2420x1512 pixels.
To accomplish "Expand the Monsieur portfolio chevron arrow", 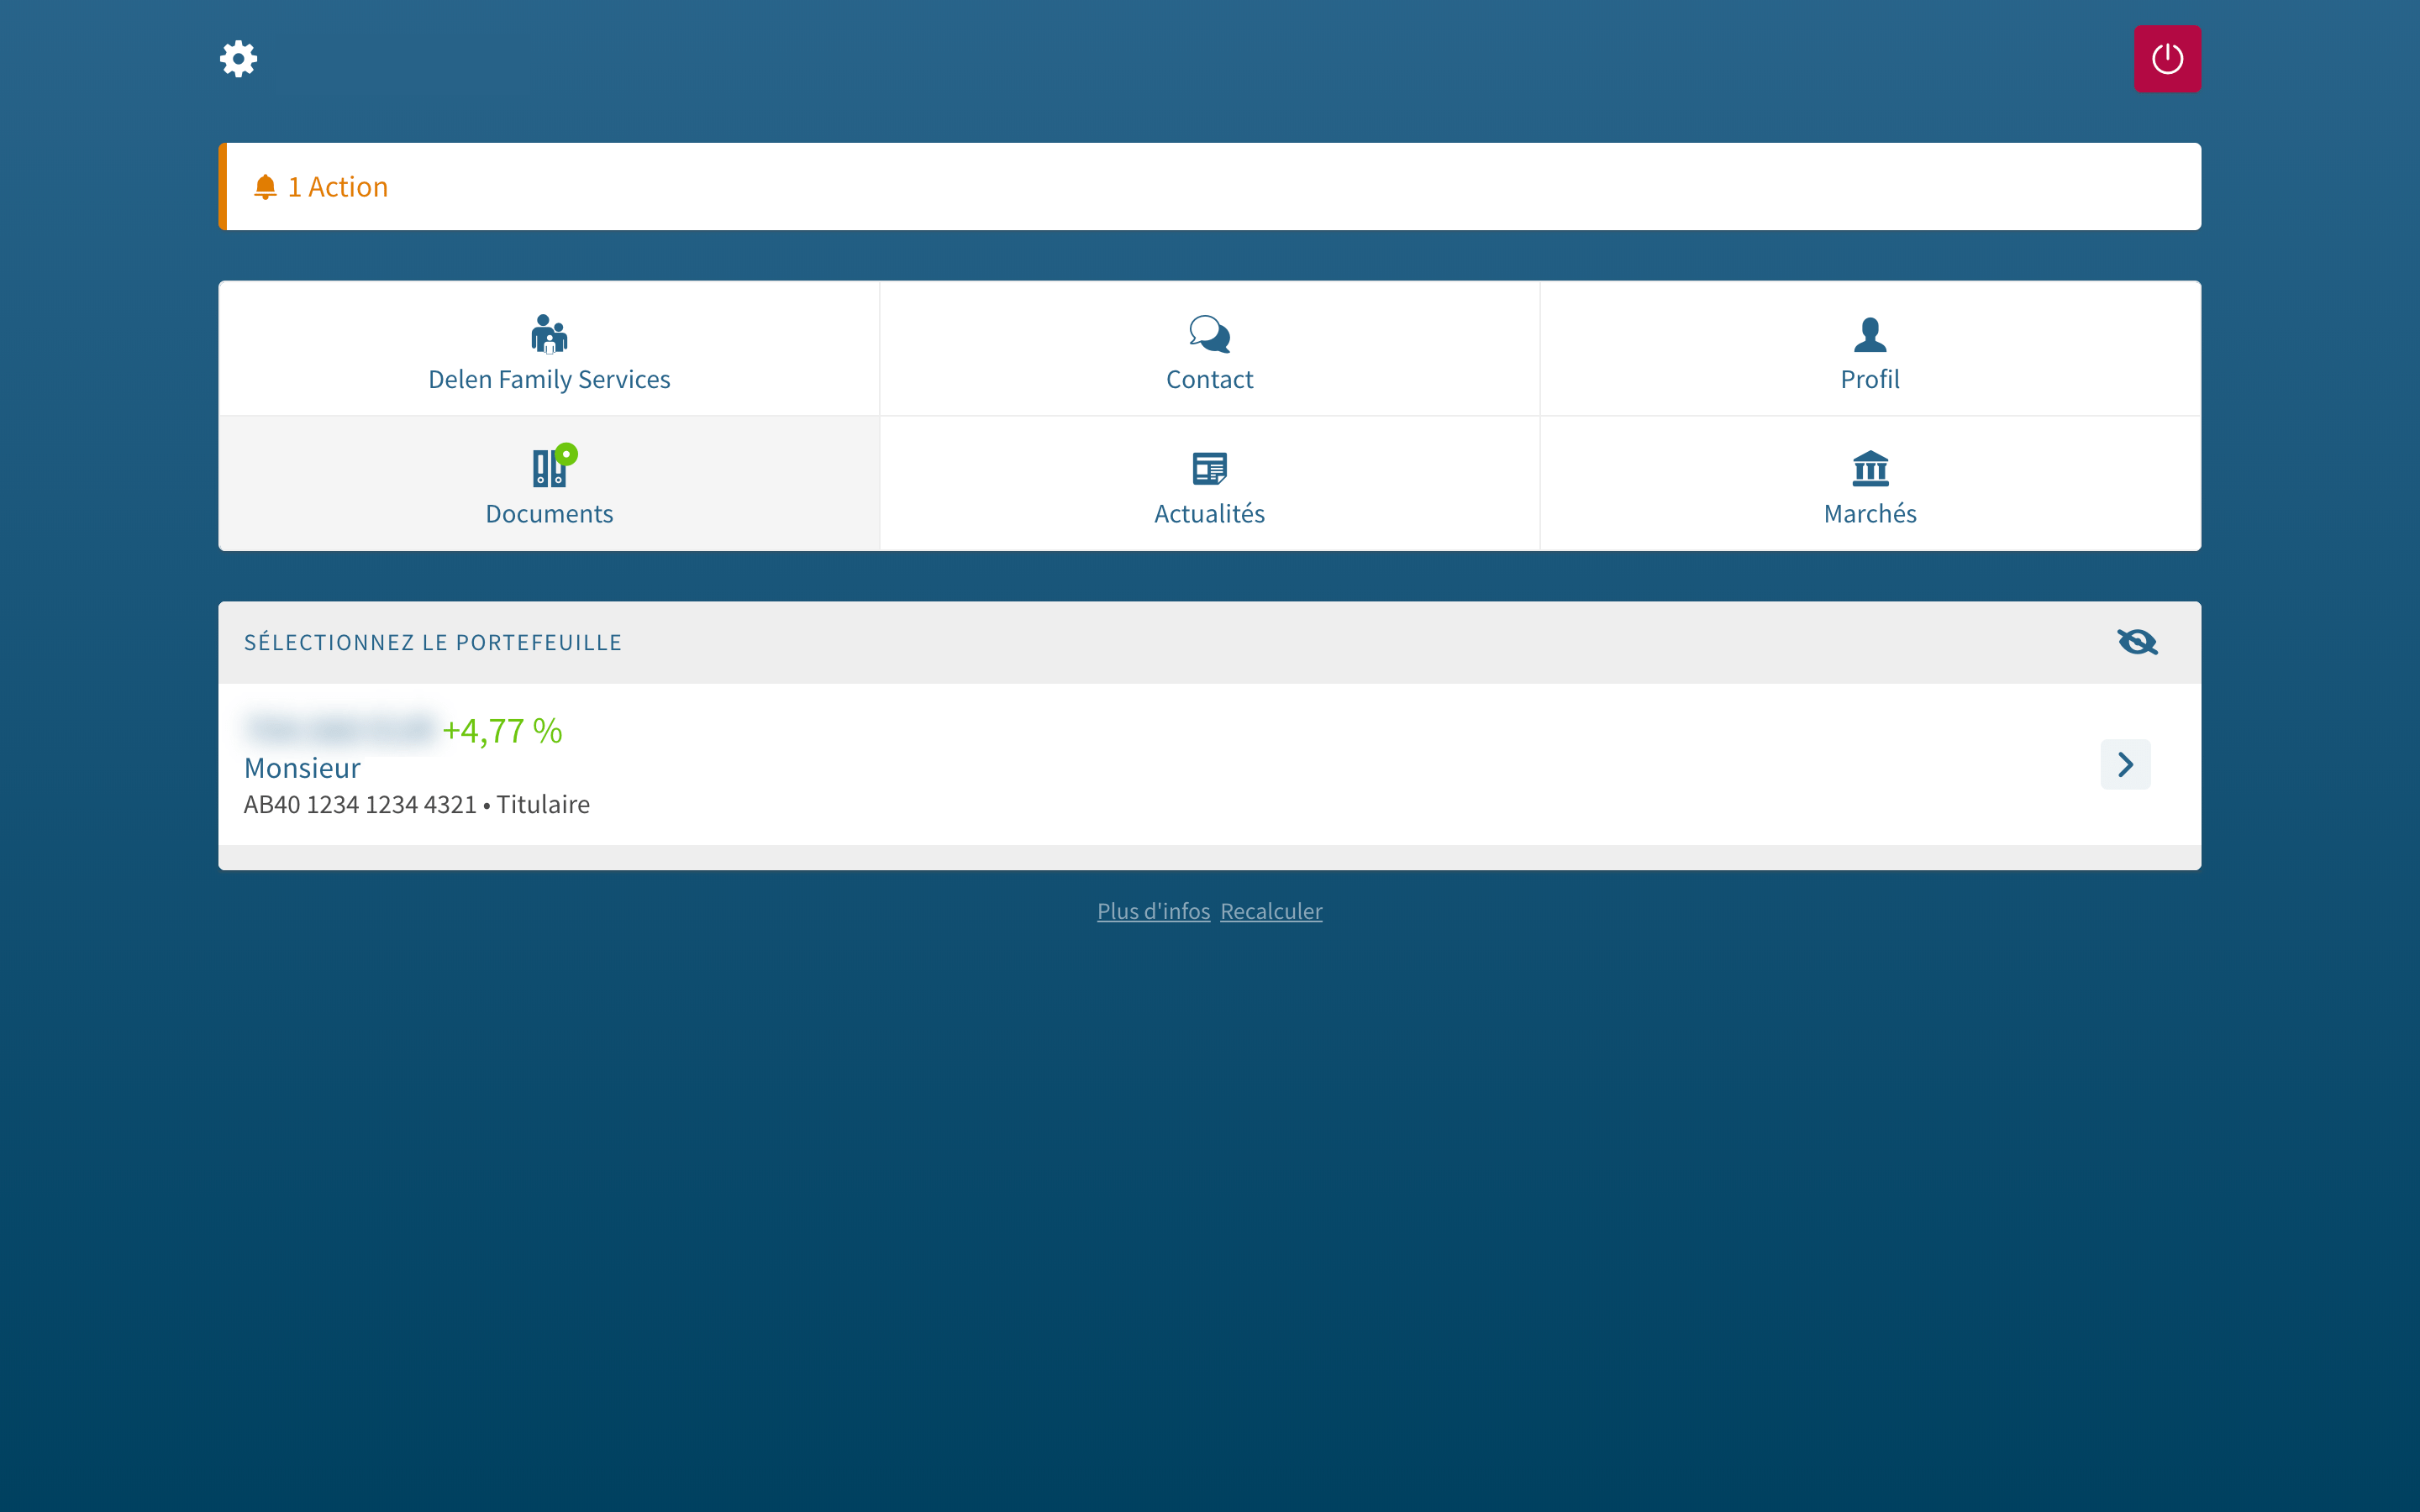I will (2125, 765).
